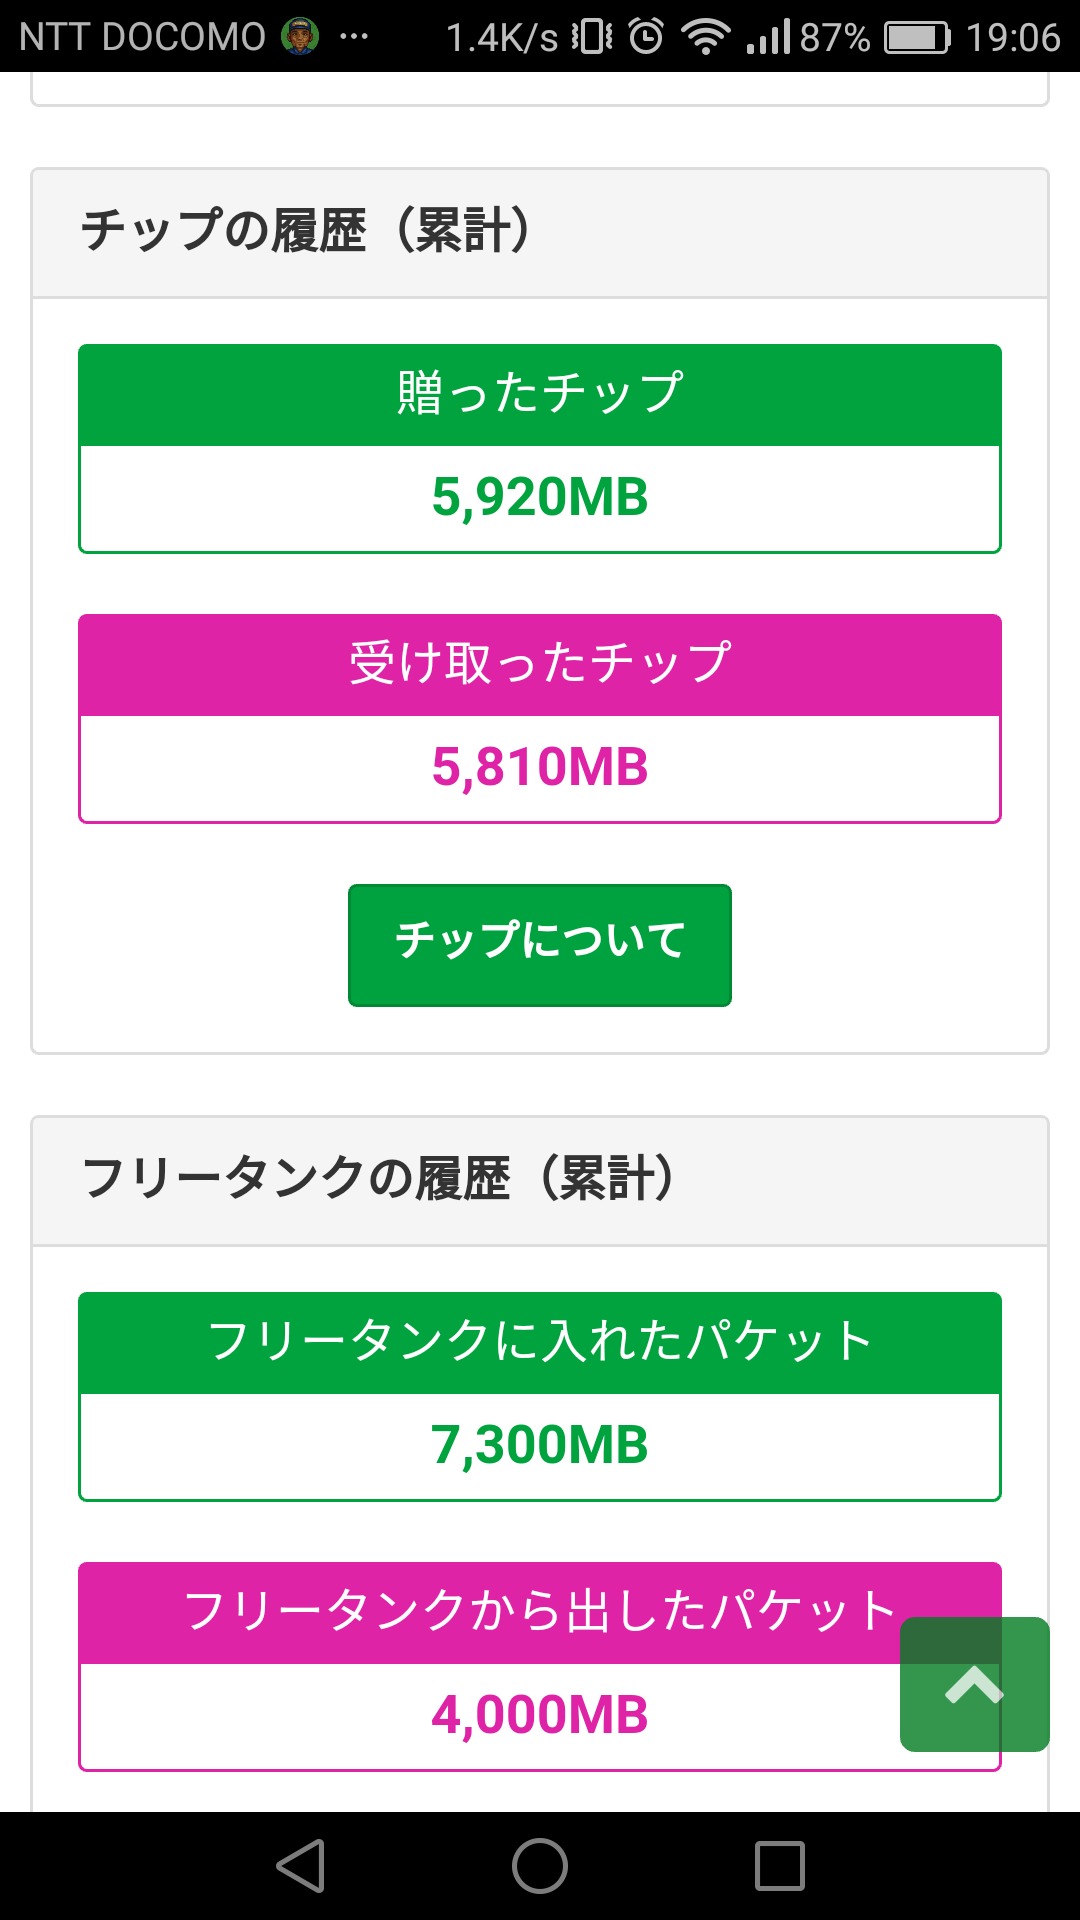Tap the avatar notification icon in status bar
Screen dimensions: 1080x1920
[299, 37]
